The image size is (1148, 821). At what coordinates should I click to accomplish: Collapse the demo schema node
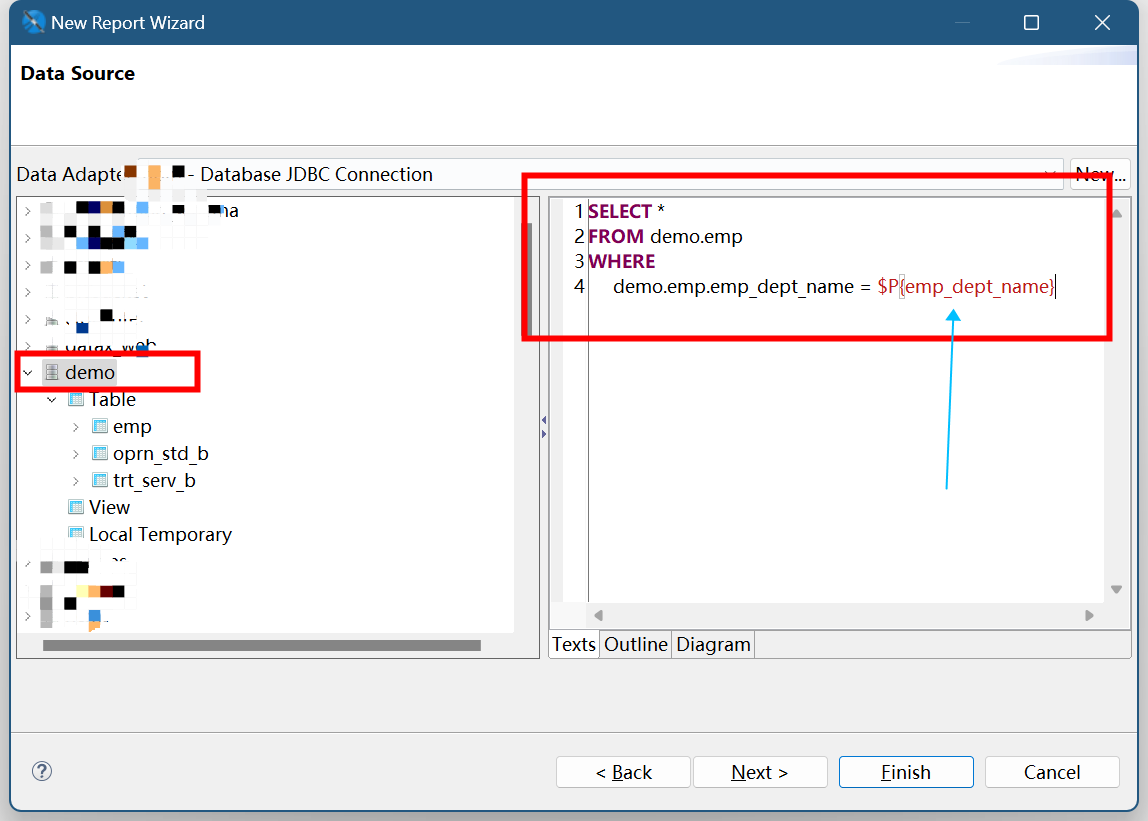(27, 373)
